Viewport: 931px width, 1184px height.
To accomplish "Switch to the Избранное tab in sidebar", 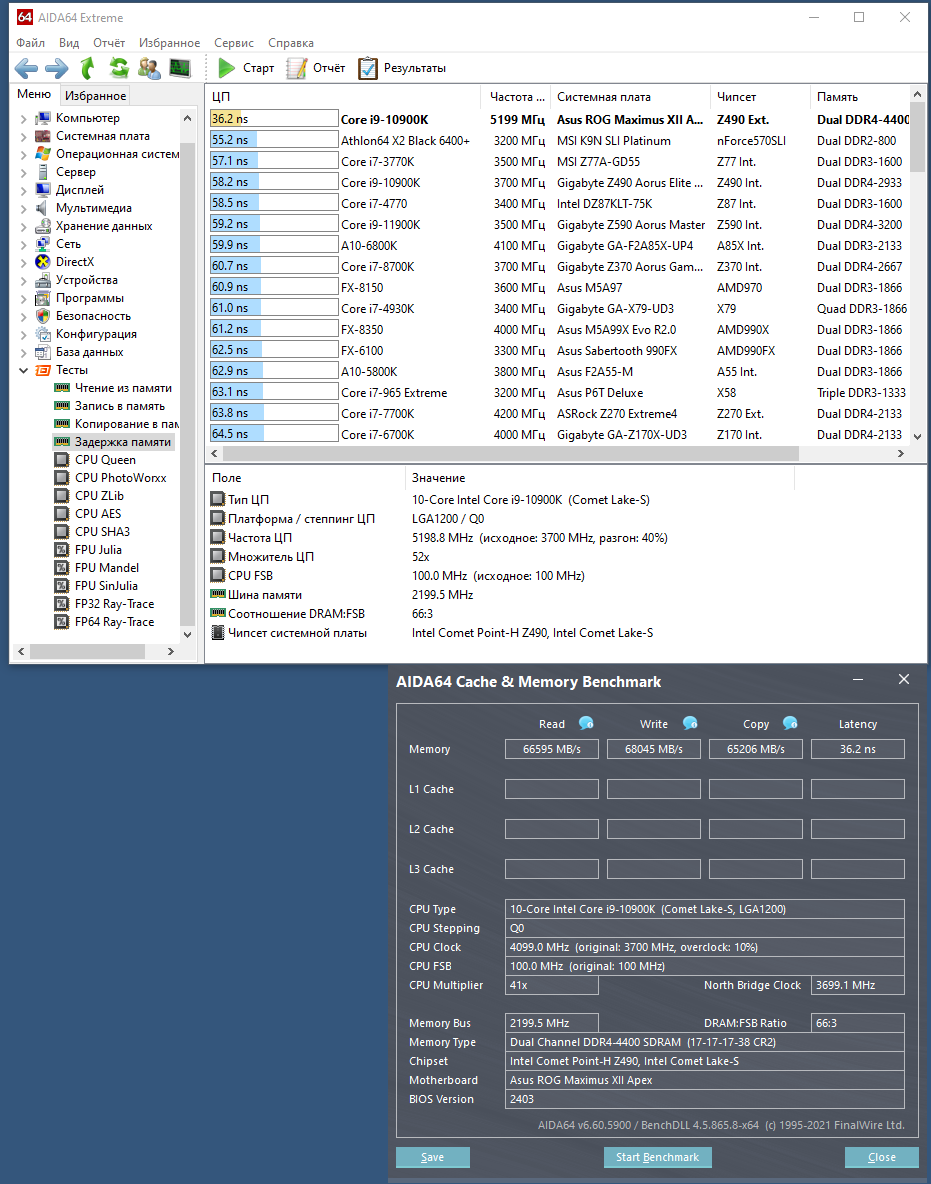I will click(95, 96).
